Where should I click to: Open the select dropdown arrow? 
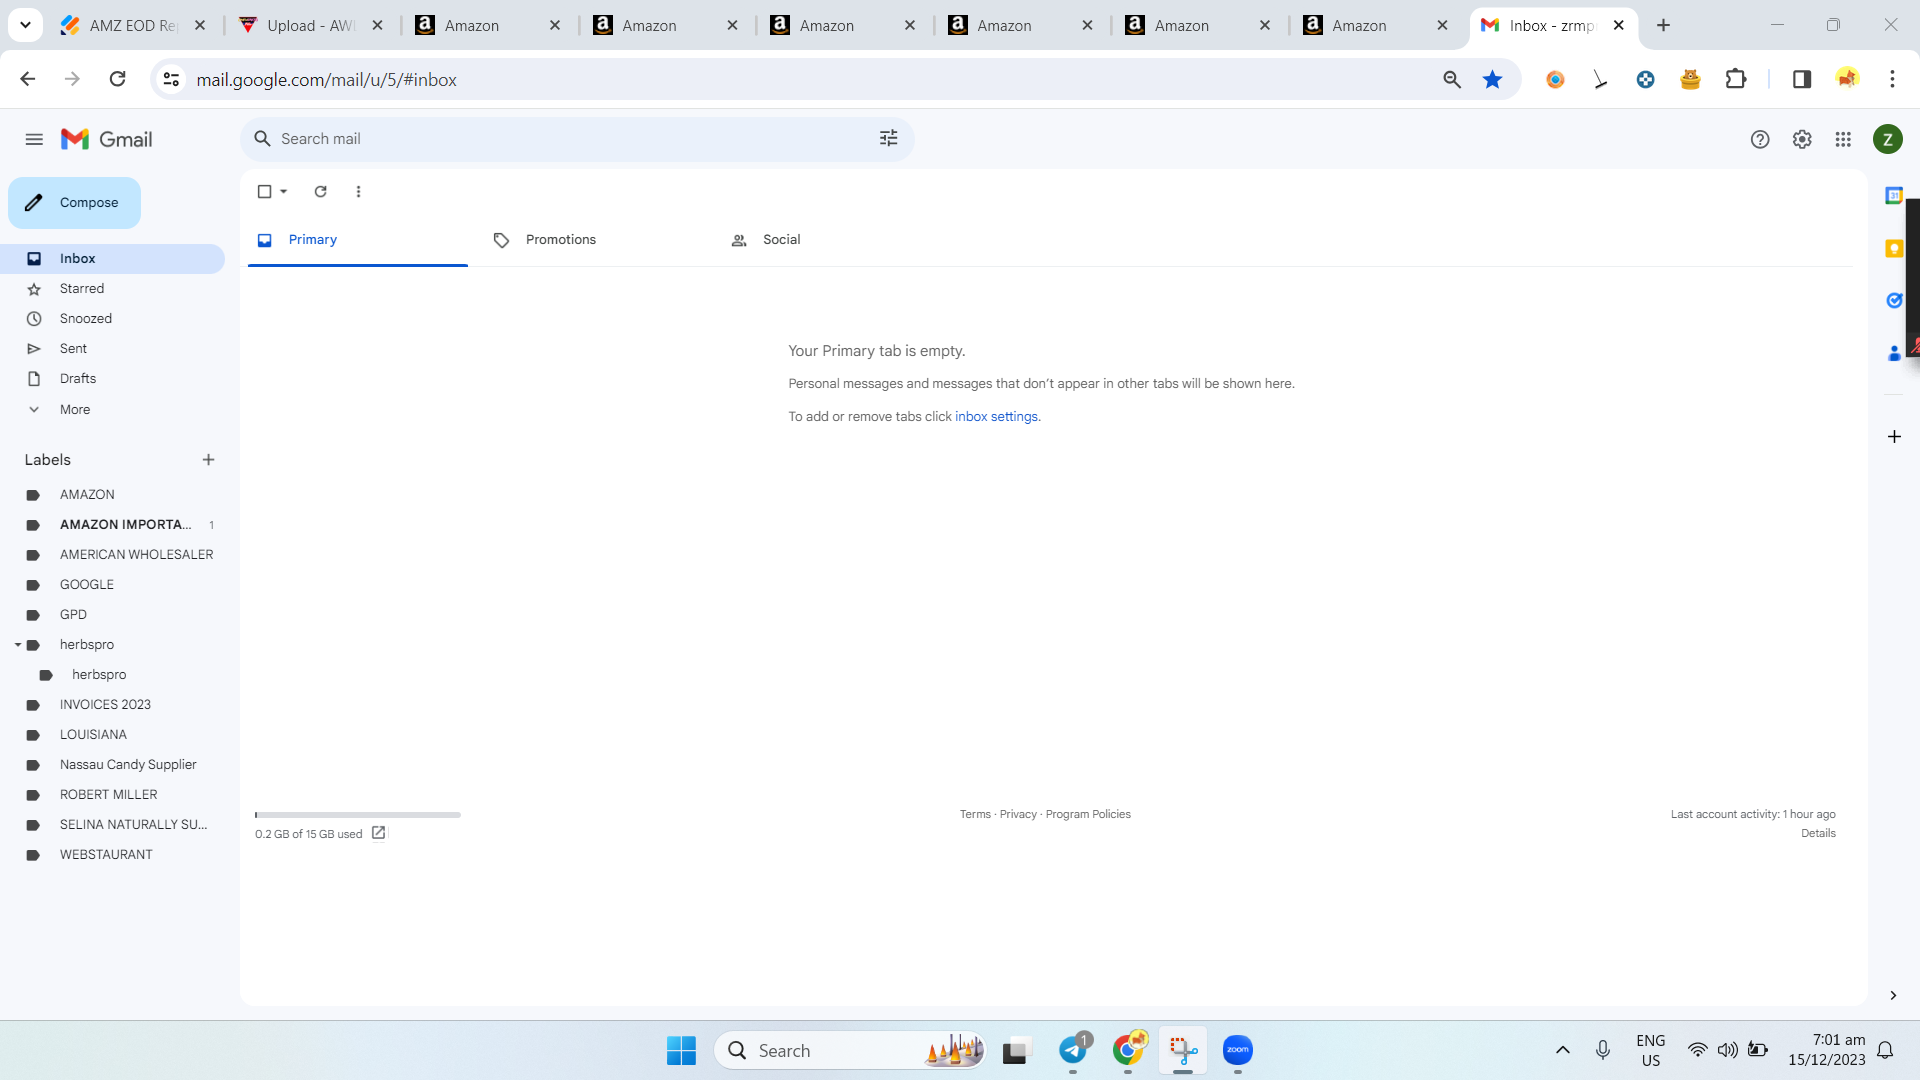[284, 191]
